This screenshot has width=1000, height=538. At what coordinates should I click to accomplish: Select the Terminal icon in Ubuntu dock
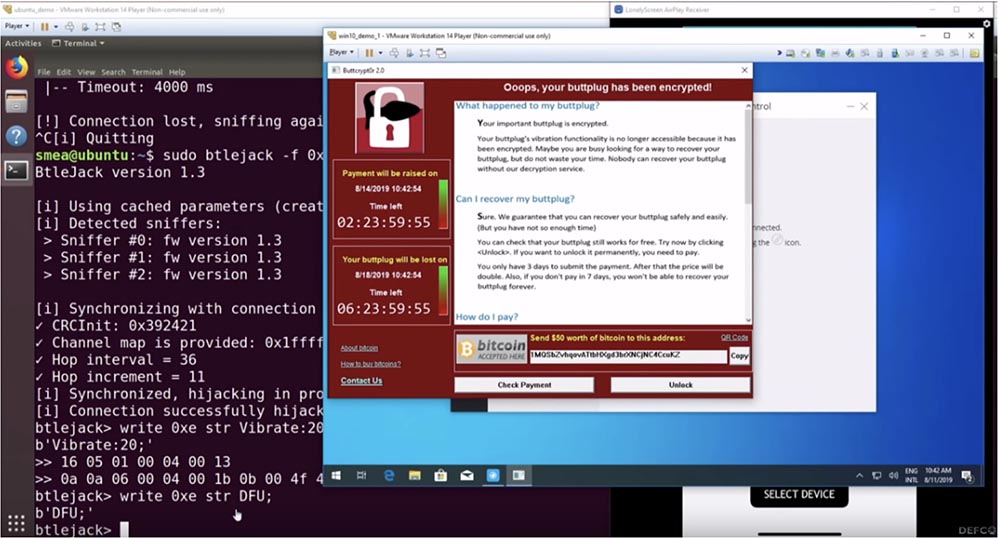coord(17,170)
